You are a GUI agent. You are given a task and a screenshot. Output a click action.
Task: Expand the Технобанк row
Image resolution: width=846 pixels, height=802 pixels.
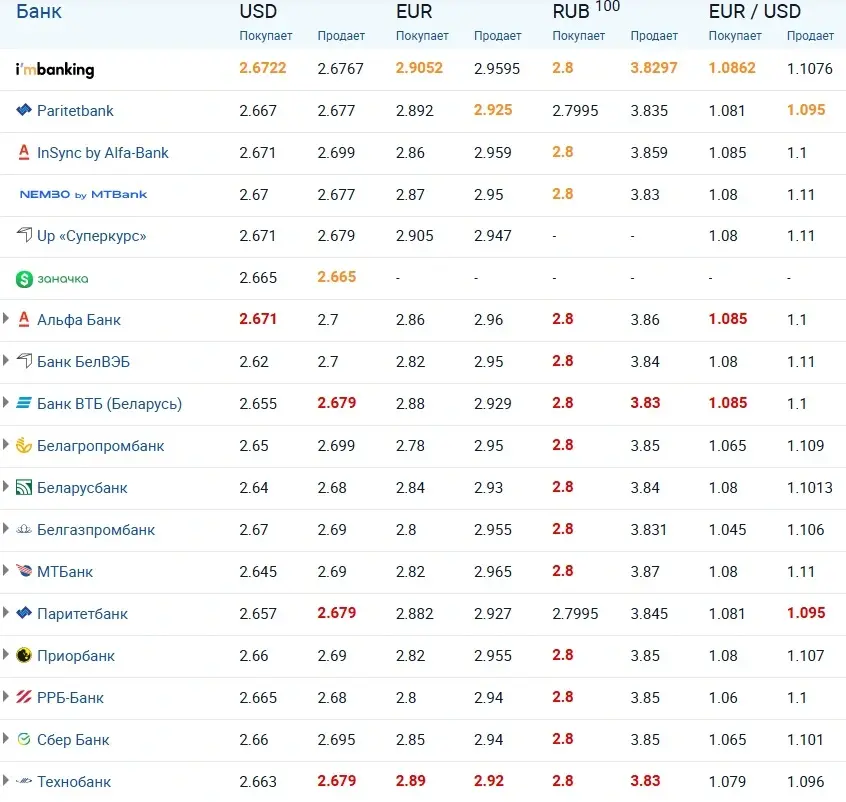point(5,780)
